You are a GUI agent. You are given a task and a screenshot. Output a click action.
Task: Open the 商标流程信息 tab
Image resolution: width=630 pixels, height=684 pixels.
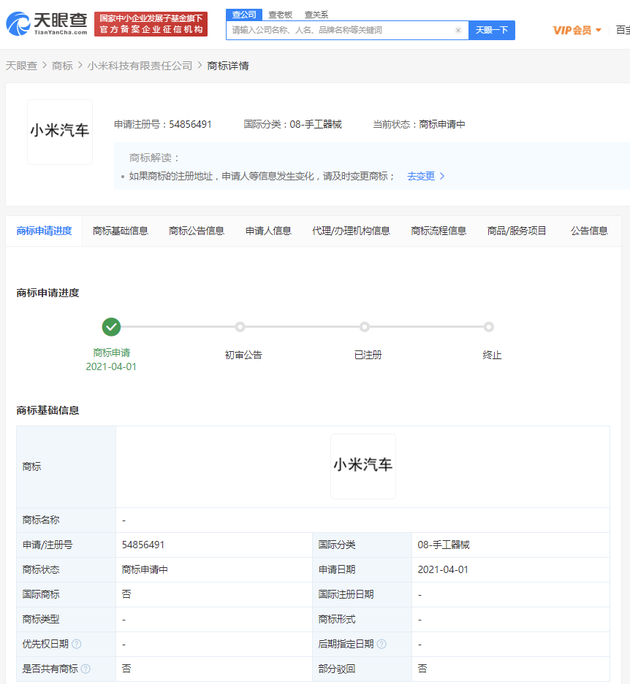[438, 231]
